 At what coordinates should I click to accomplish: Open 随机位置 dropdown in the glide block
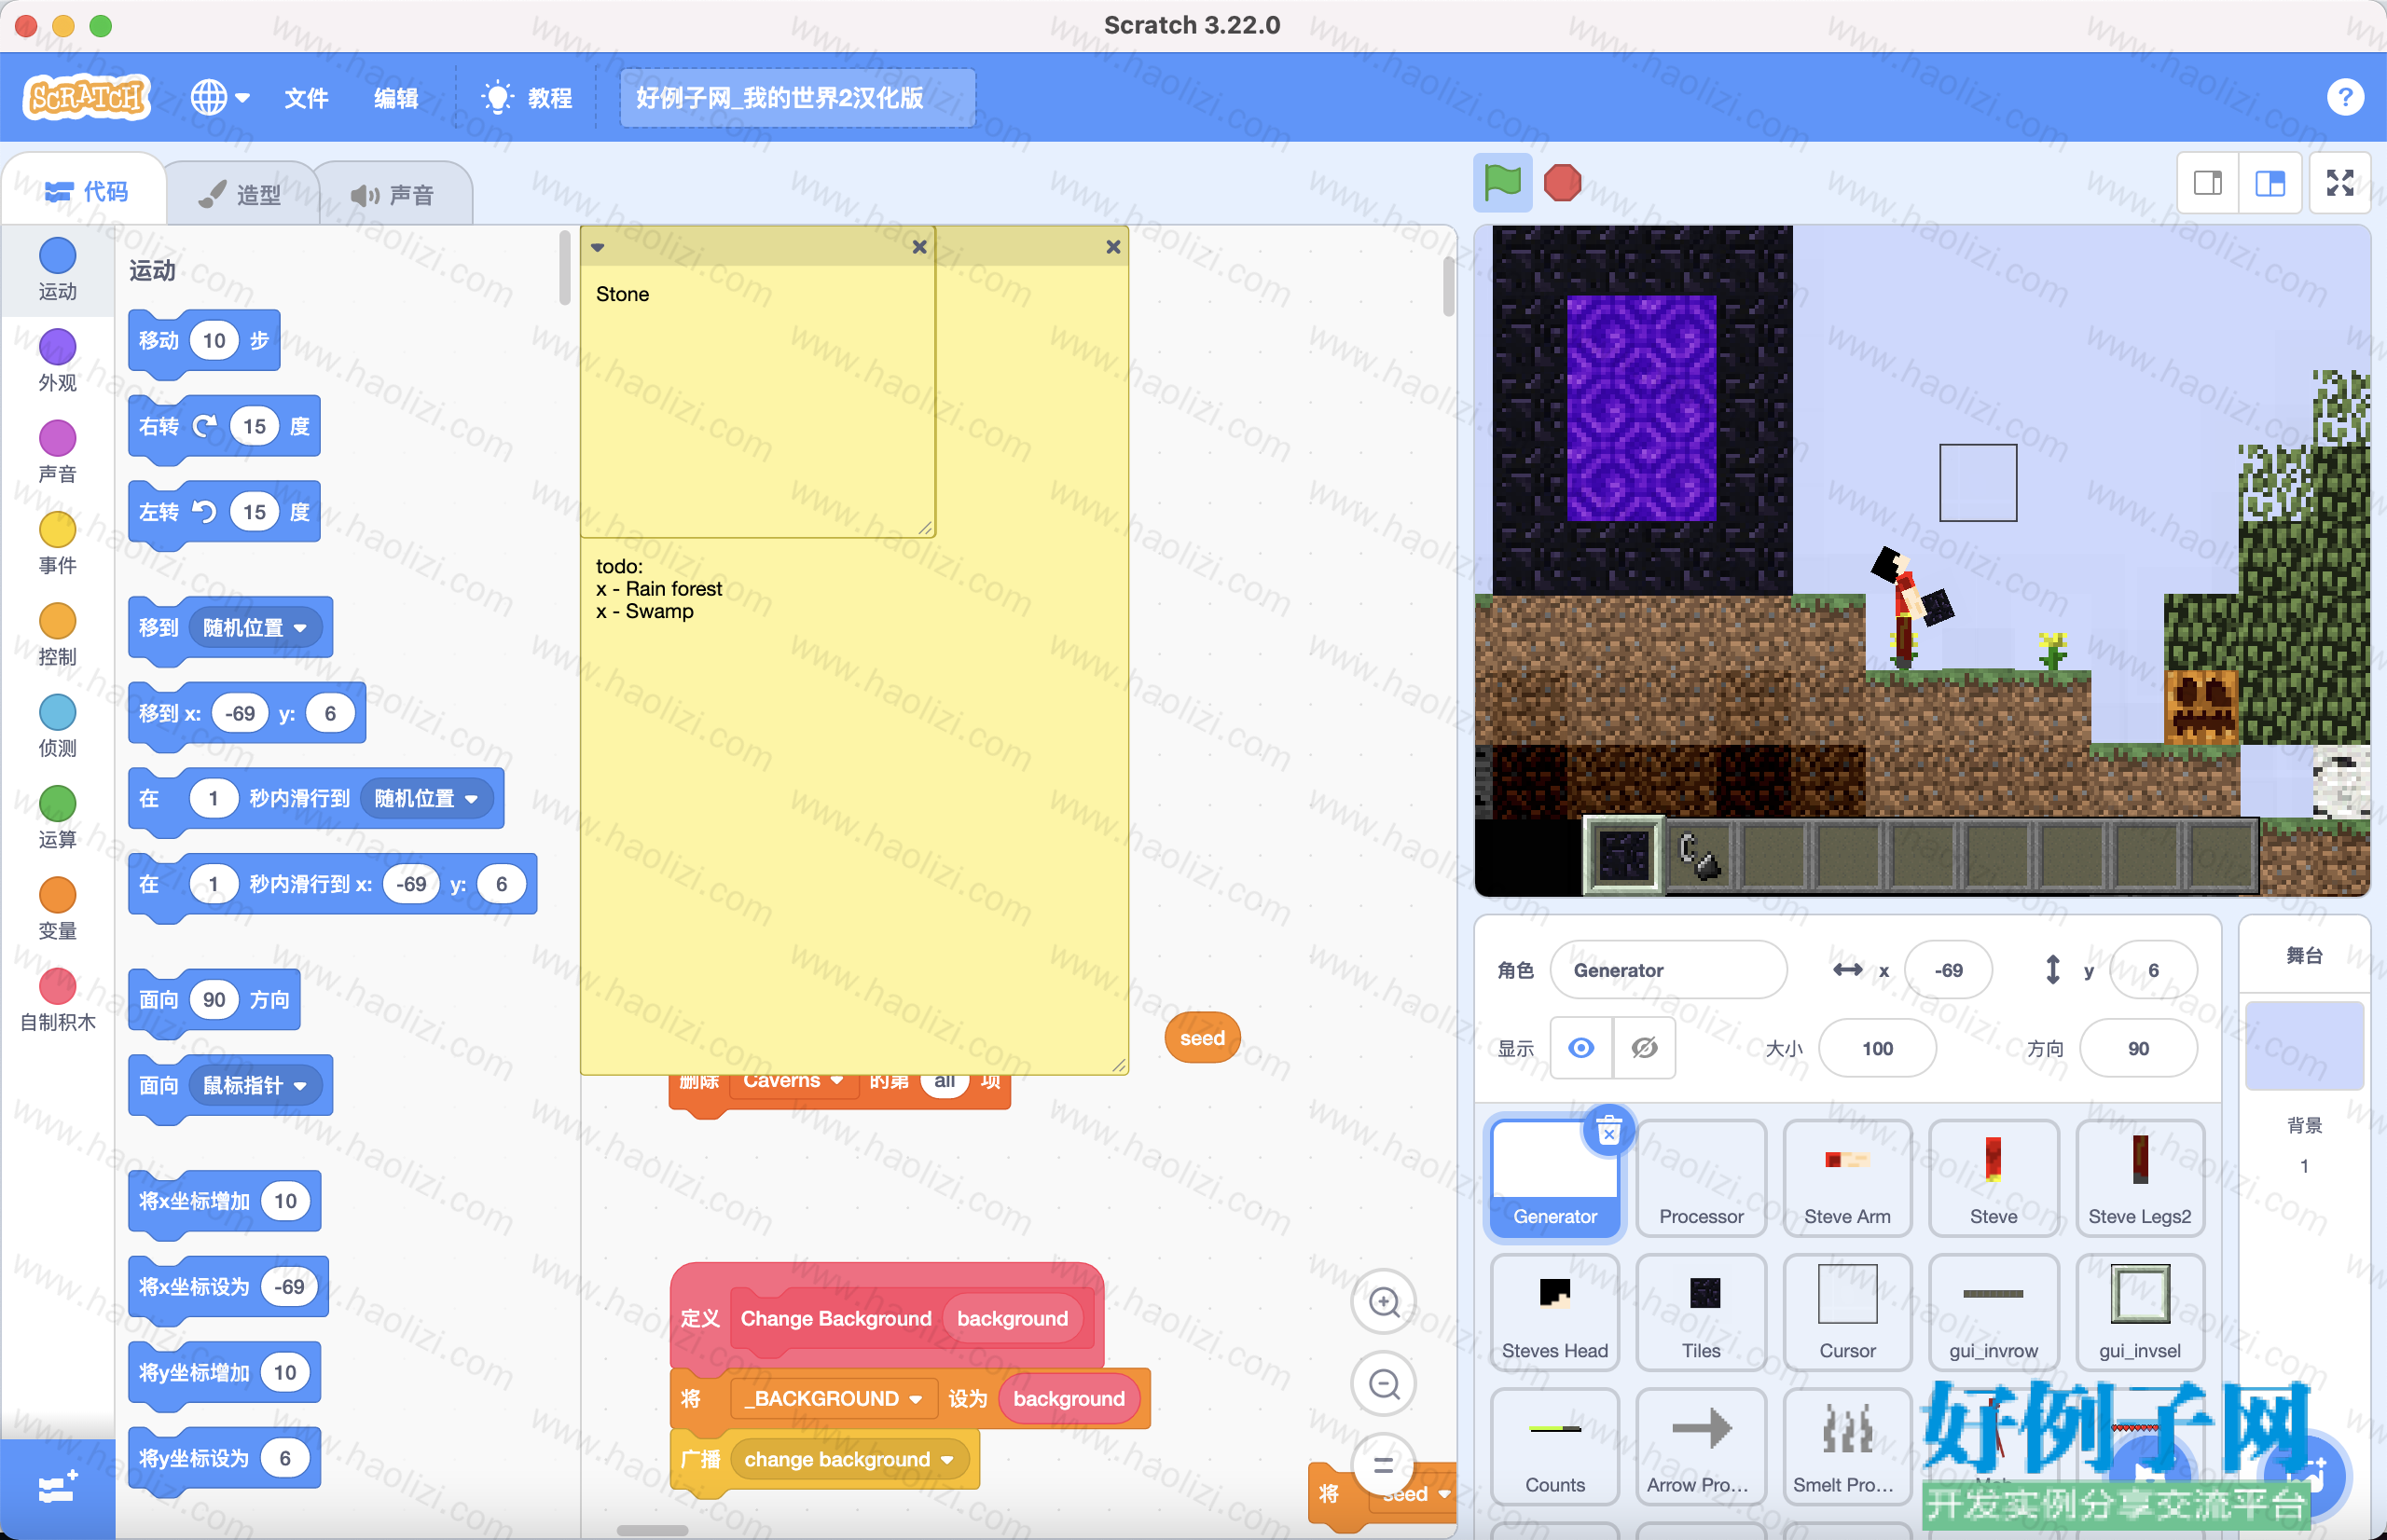[x=427, y=799]
